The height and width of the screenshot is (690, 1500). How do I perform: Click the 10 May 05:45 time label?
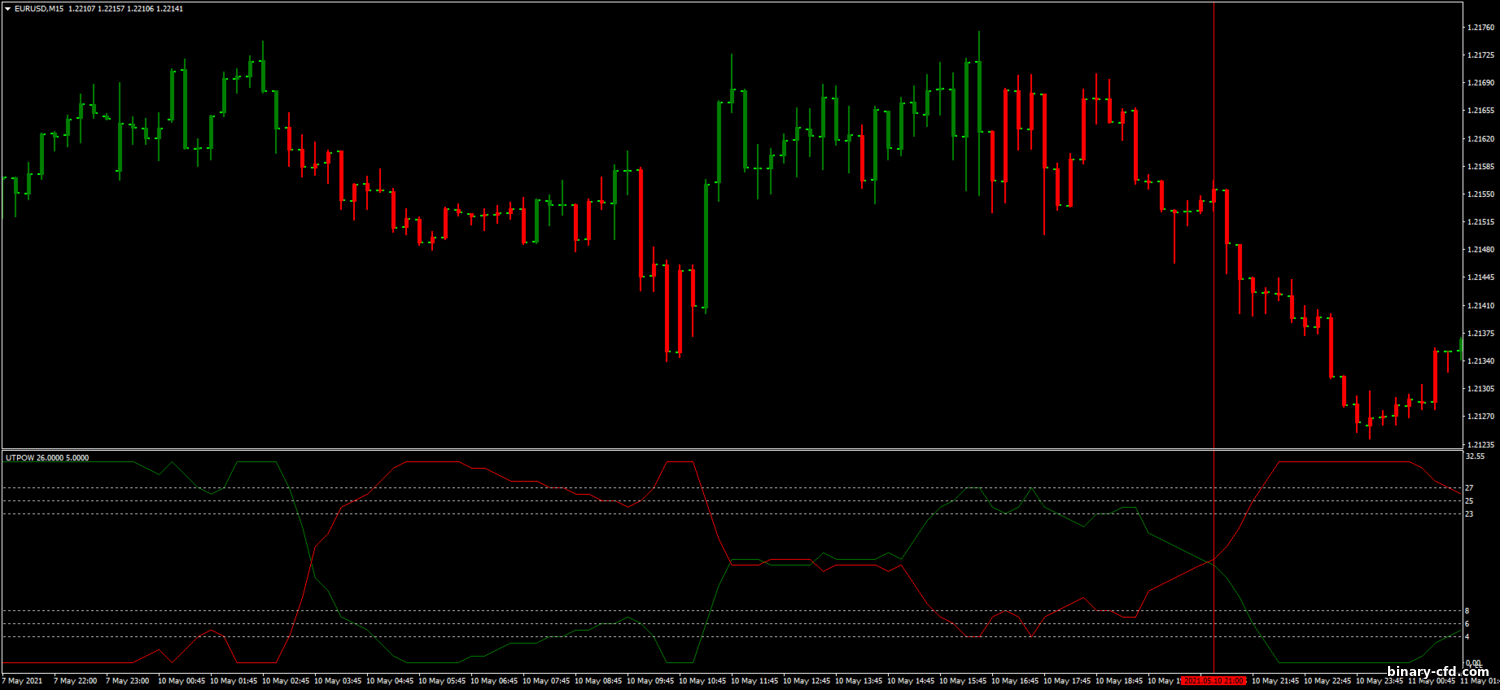click(x=443, y=681)
